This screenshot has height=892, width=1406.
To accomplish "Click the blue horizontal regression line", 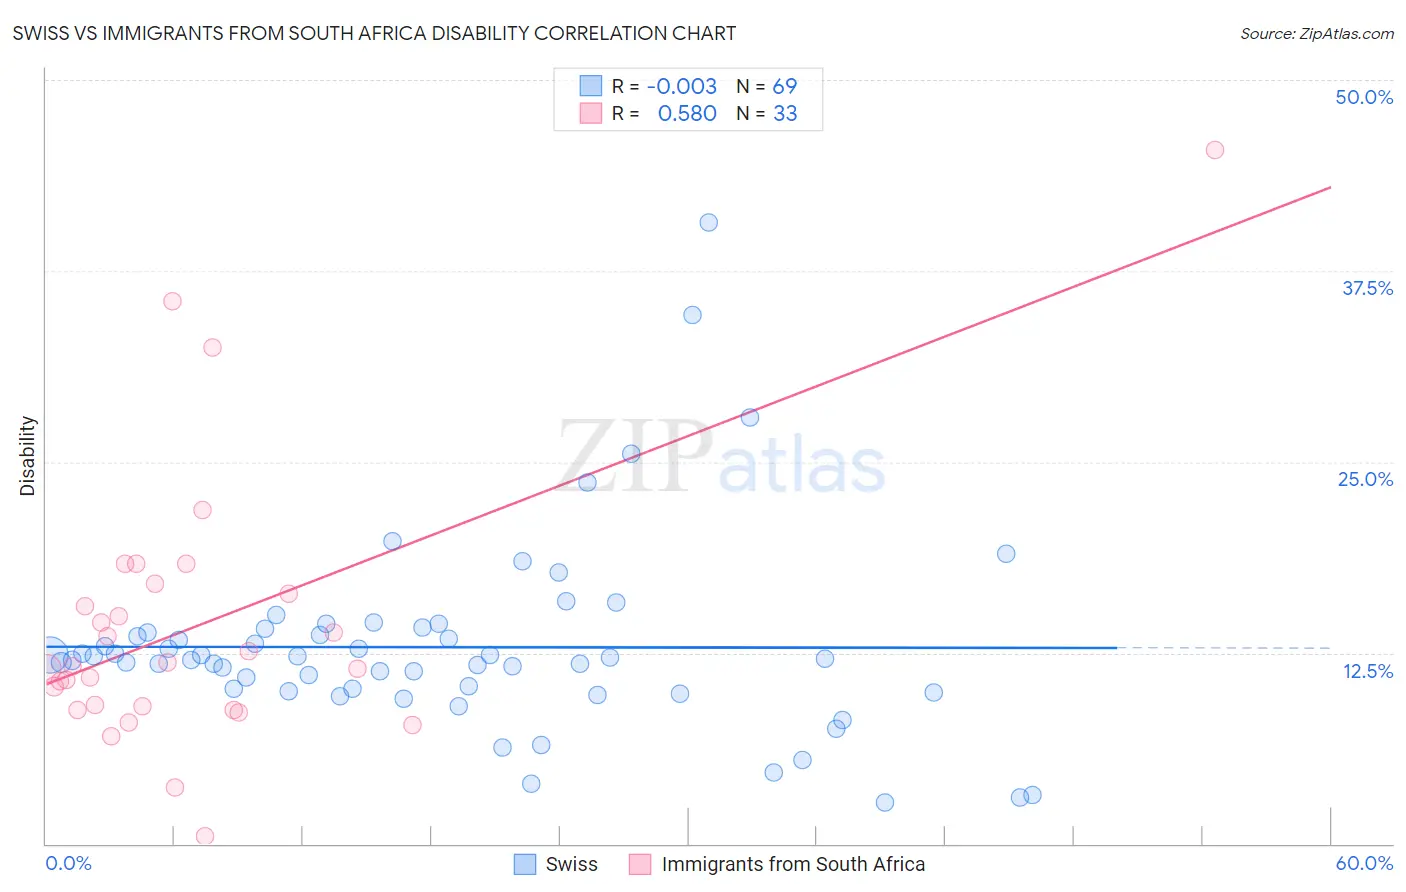I will point(580,648).
